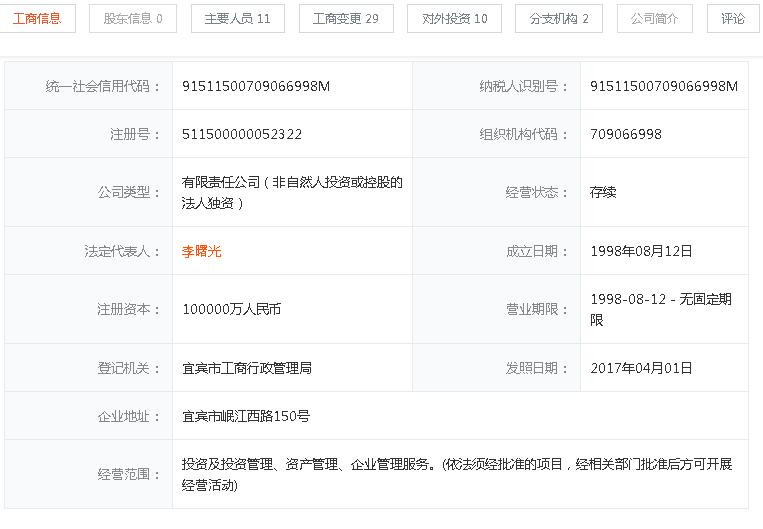Image resolution: width=763 pixels, height=529 pixels.
Task: Click the registered capital 100000万人民币
Action: coord(231,309)
